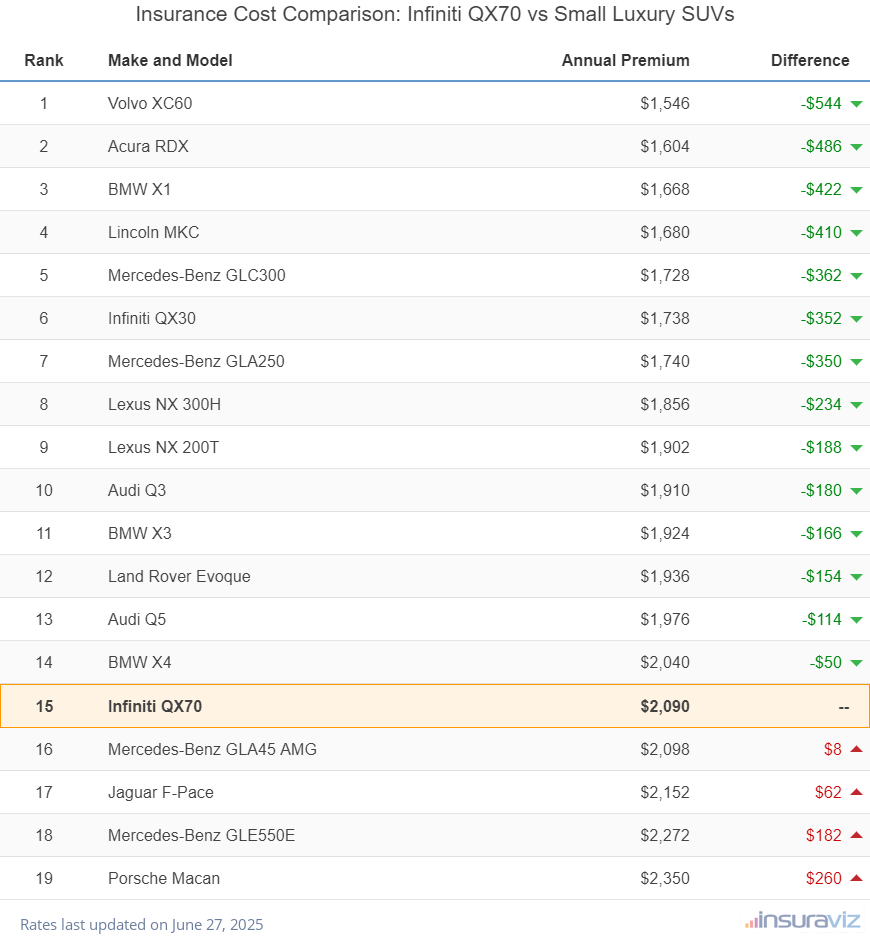Click the green down arrow in BMW X4 row

pos(856,663)
